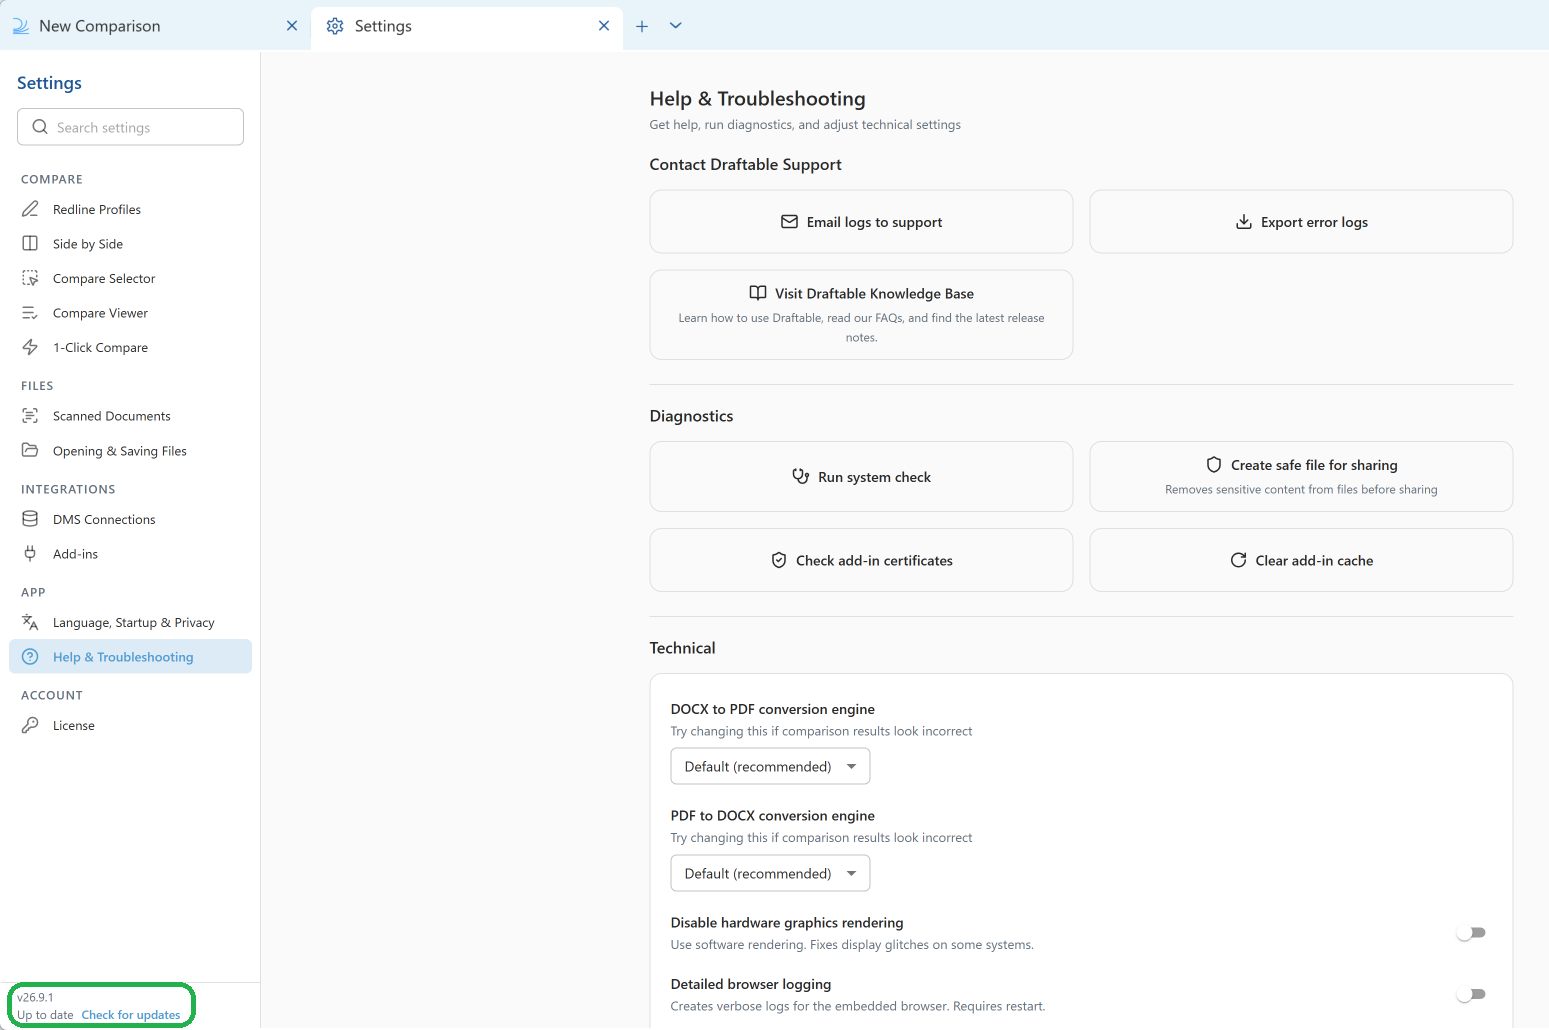
Task: Click Run system check button
Action: 861,477
